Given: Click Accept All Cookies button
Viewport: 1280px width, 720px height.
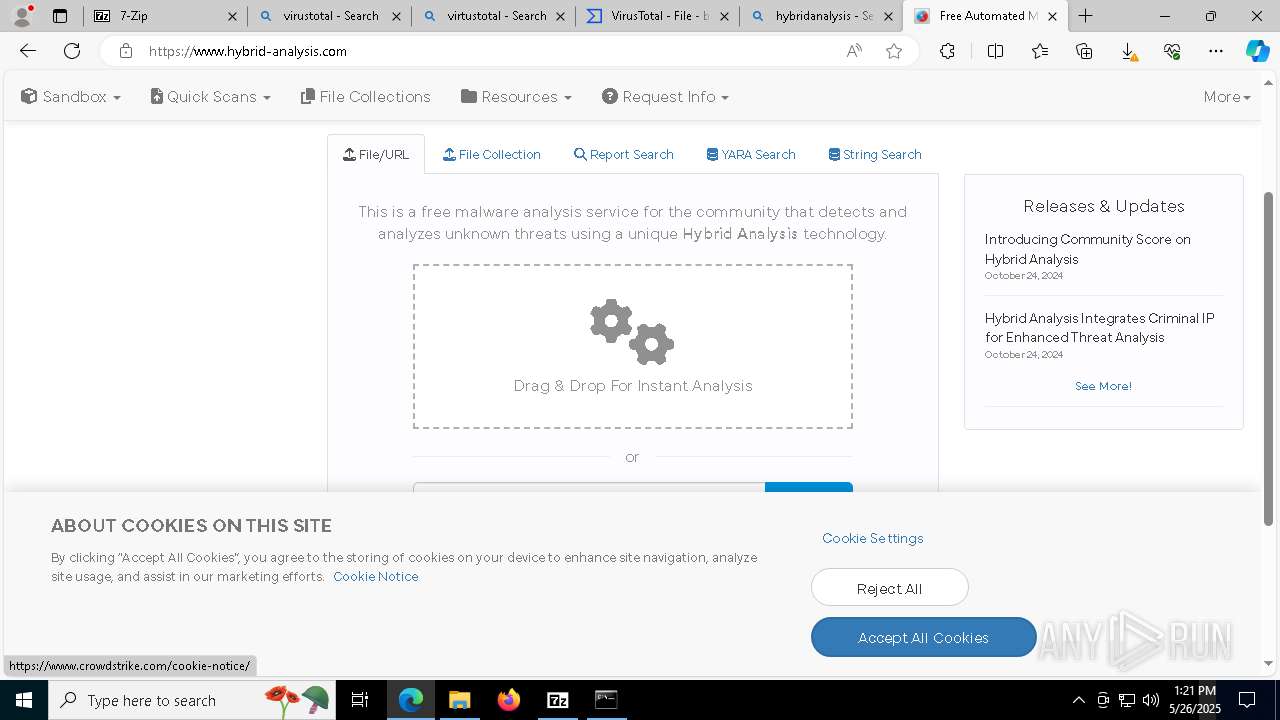Looking at the screenshot, I should tap(923, 637).
